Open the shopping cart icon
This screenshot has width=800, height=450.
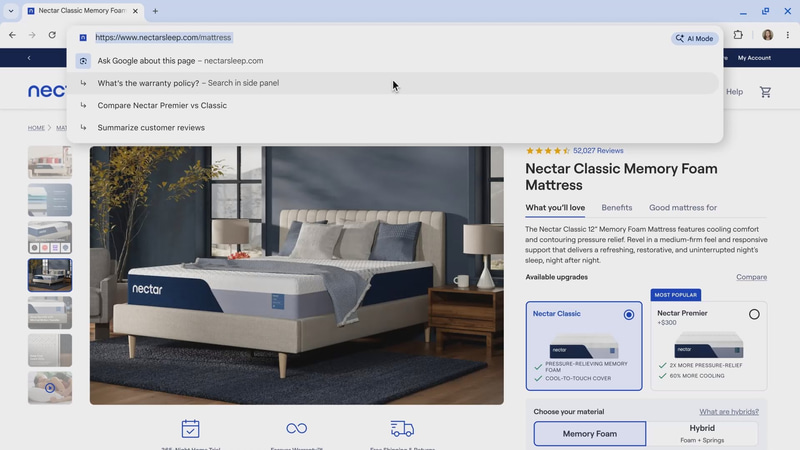point(765,92)
